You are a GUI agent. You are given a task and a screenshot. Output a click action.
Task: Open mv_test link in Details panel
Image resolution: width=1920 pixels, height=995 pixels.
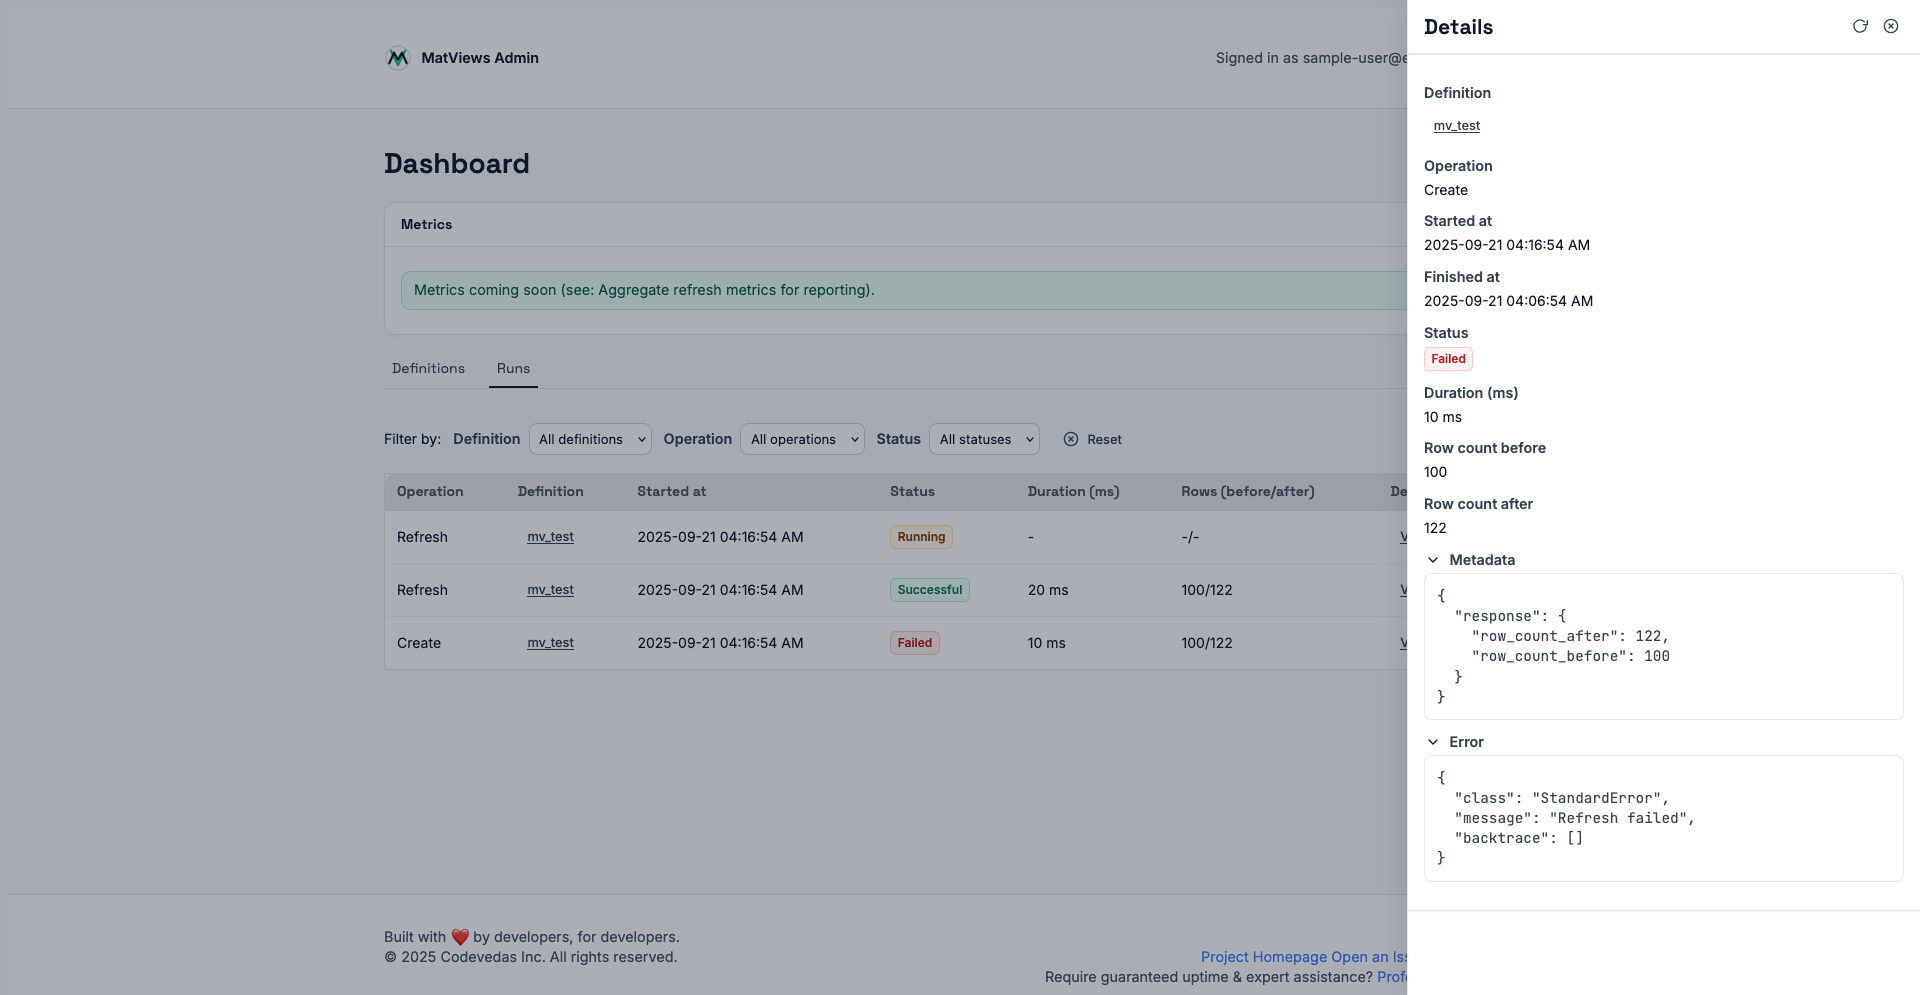[x=1456, y=126]
